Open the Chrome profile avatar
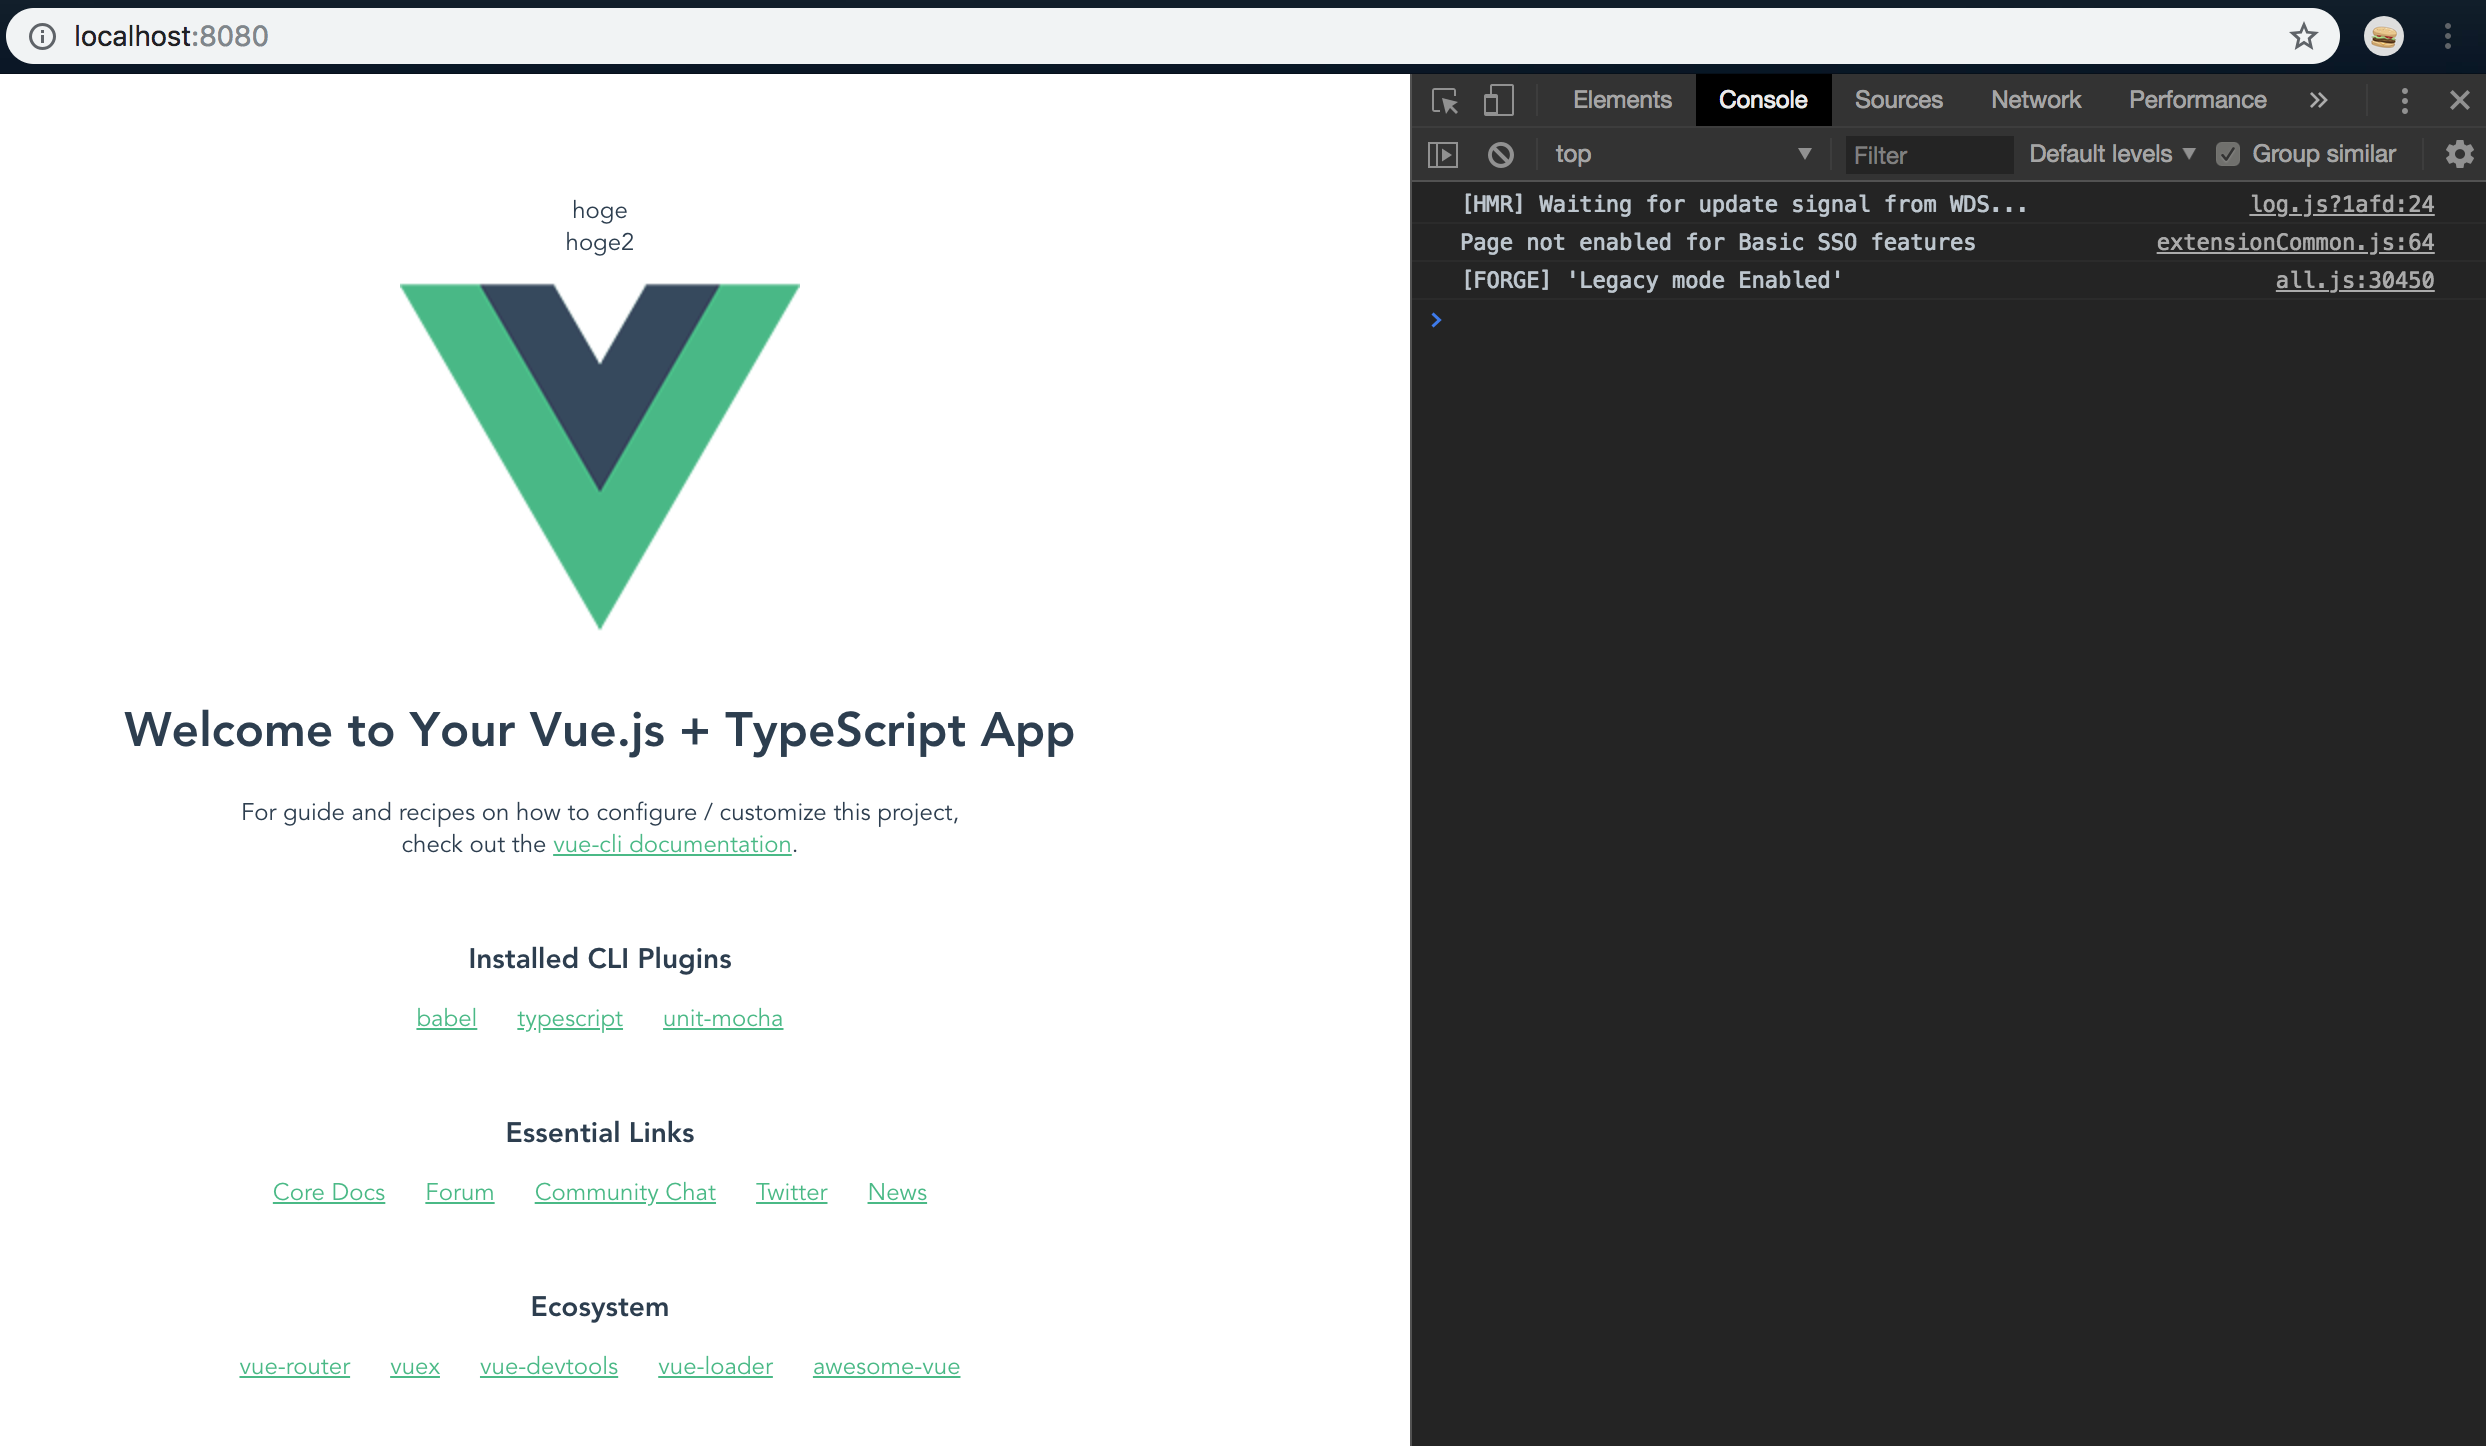This screenshot has height=1446, width=2486. click(x=2383, y=36)
